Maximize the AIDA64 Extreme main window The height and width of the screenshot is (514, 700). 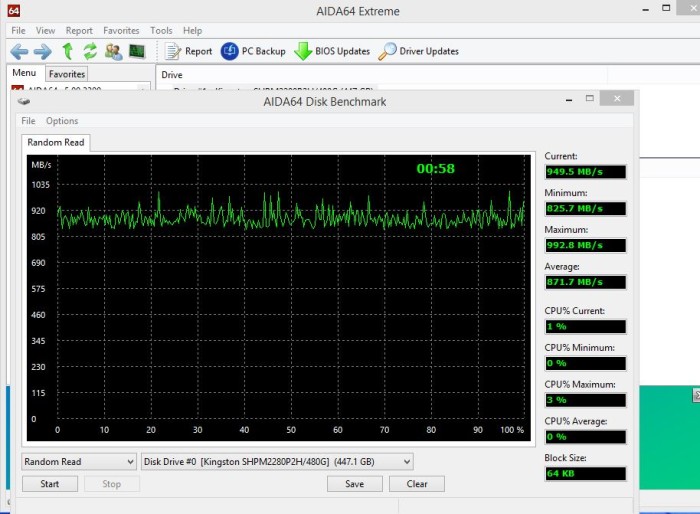coord(666,8)
